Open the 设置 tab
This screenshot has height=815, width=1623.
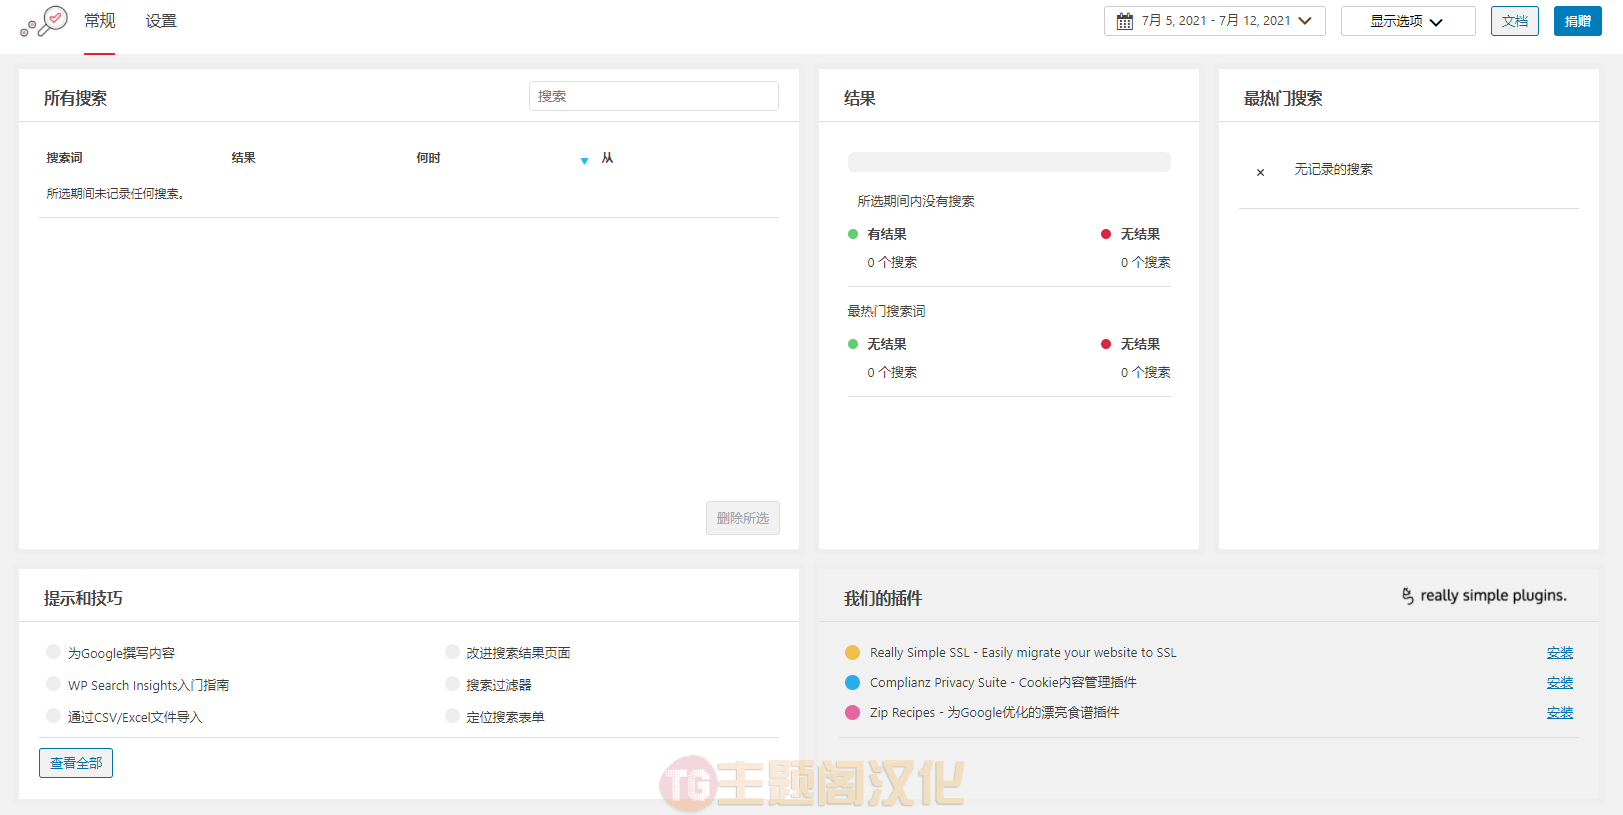click(161, 21)
